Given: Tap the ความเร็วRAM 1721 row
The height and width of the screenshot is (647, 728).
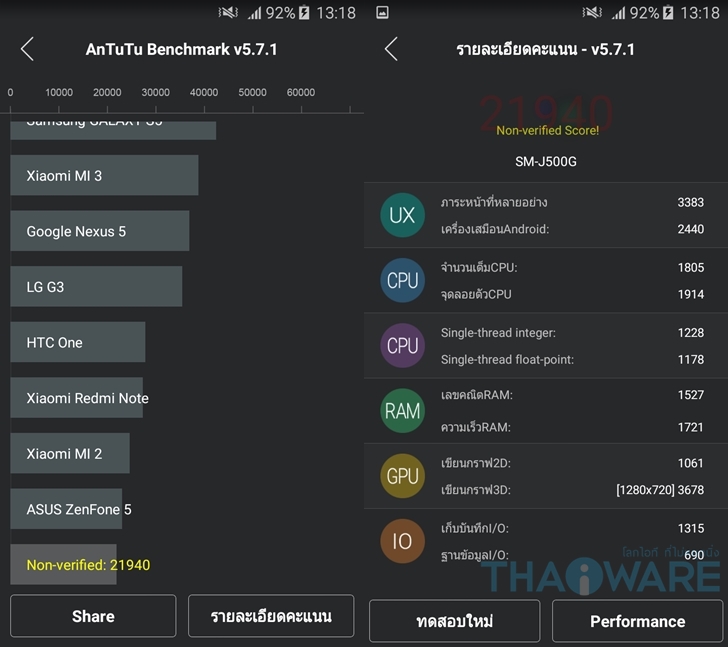Looking at the screenshot, I should click(572, 427).
